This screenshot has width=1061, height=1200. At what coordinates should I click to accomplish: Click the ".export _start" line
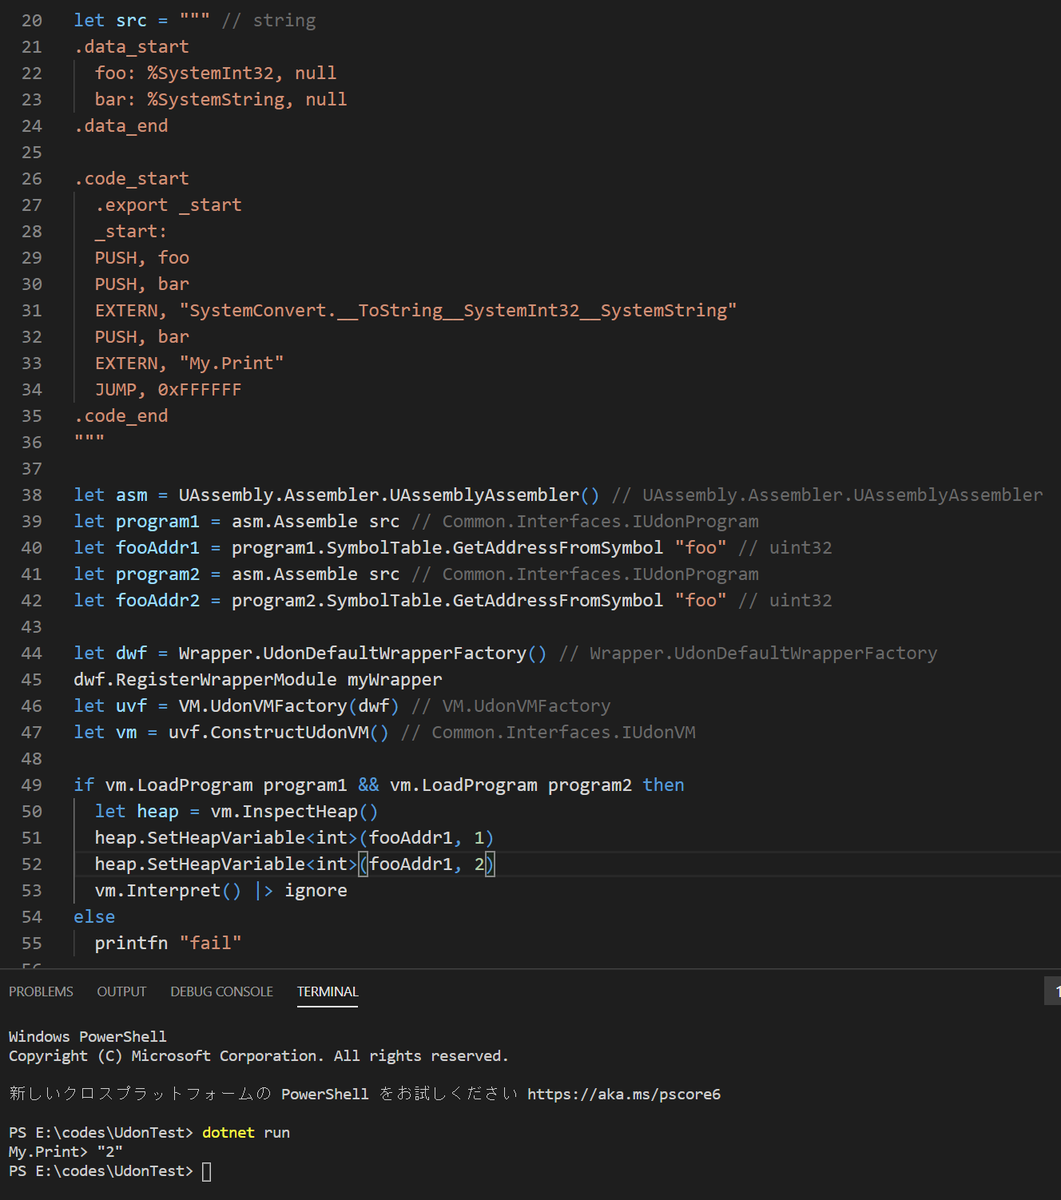[x=168, y=205]
